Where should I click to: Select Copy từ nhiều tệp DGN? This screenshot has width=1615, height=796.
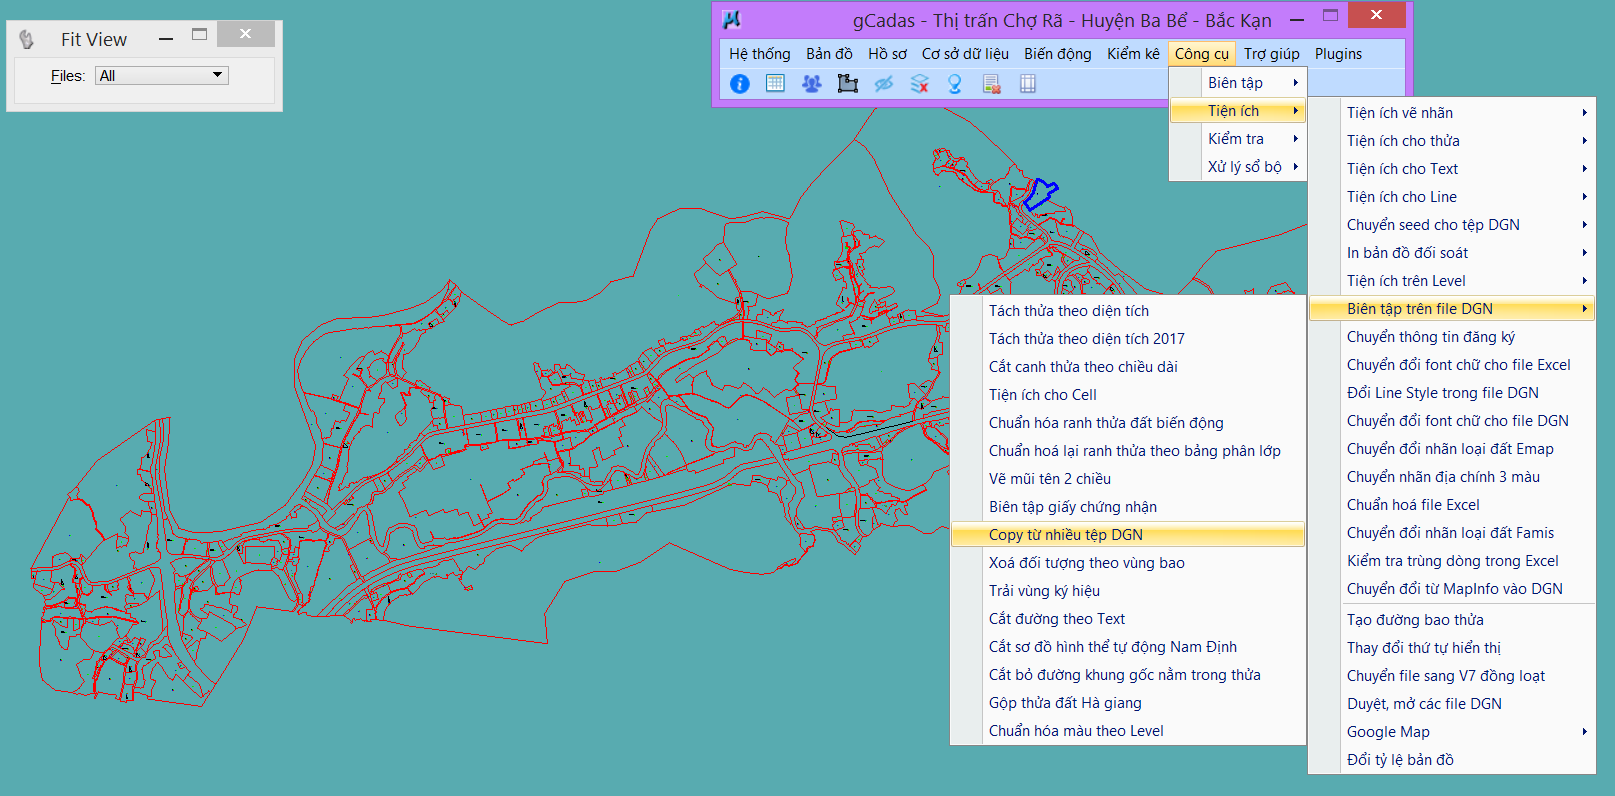[x=1066, y=535]
